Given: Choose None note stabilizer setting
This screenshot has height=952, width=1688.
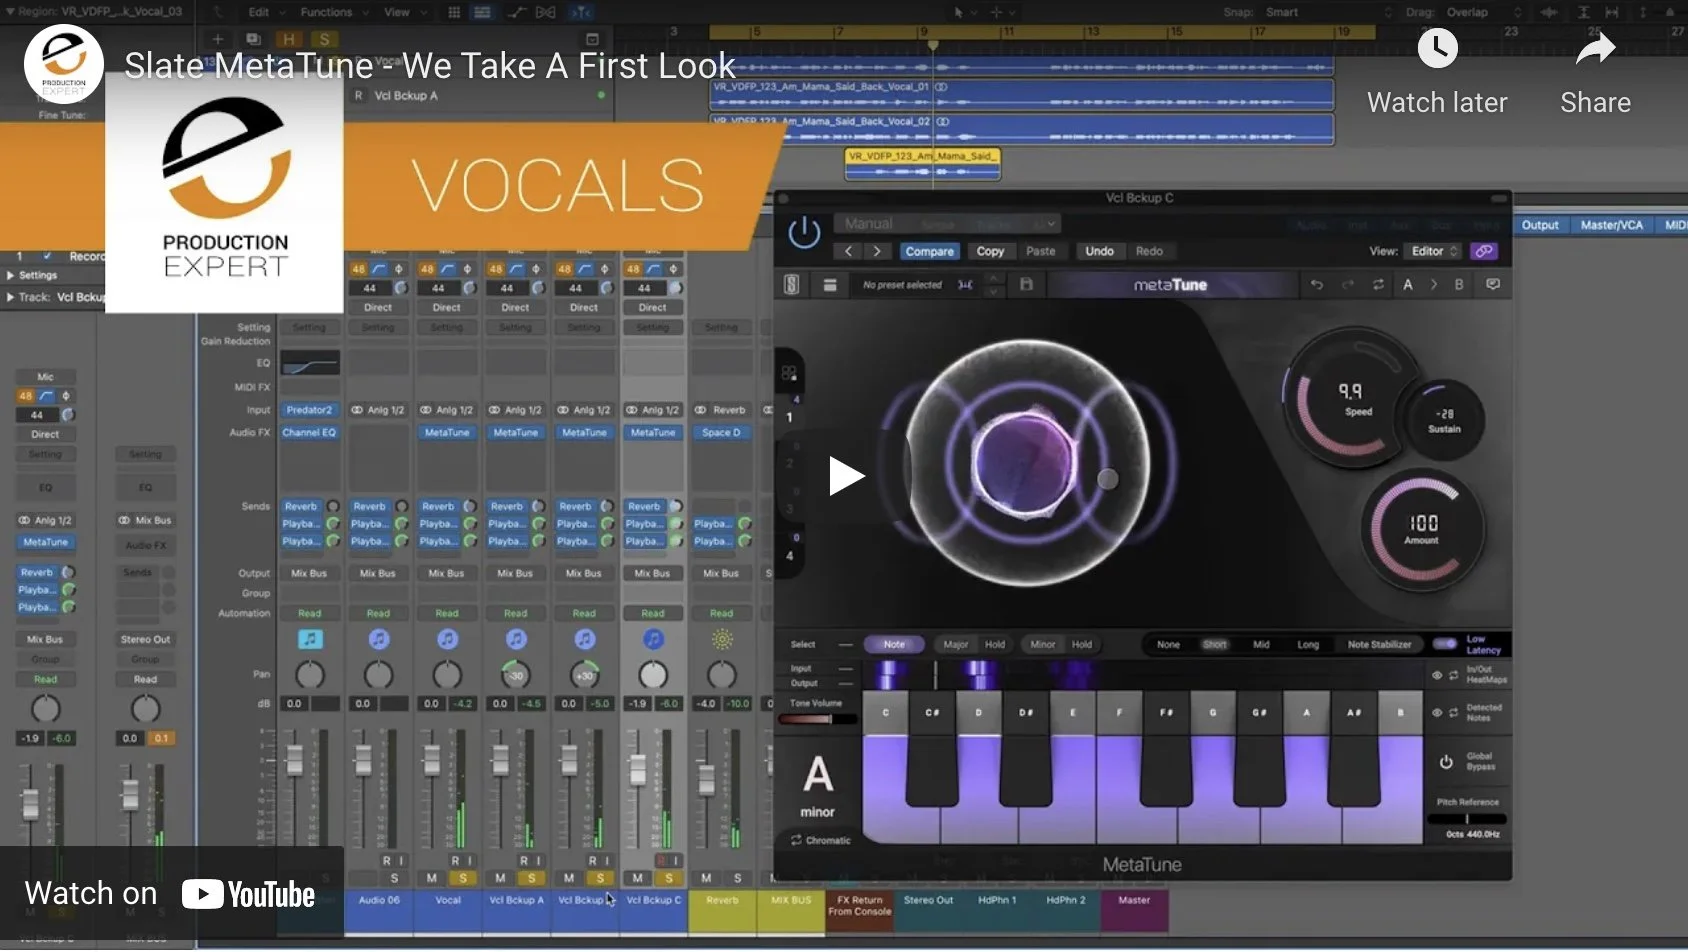Looking at the screenshot, I should (x=1168, y=645).
